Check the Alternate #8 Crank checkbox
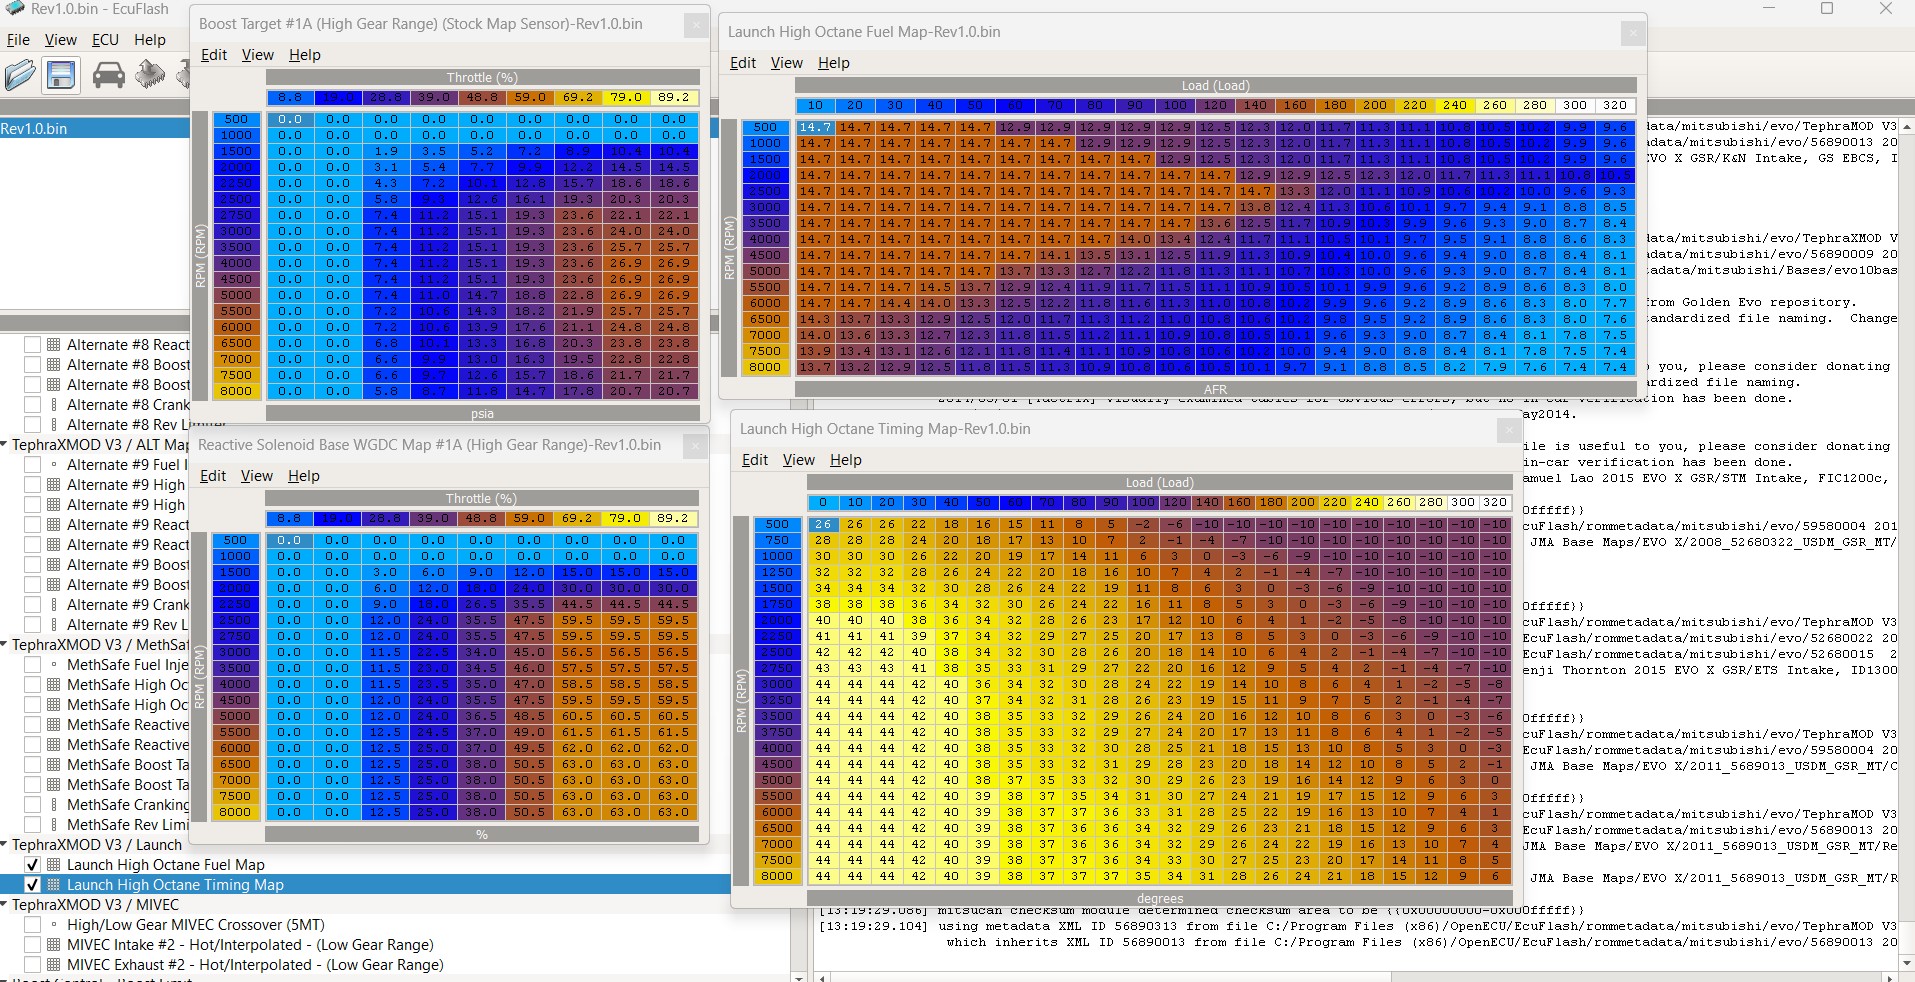The image size is (1915, 982). coord(32,405)
